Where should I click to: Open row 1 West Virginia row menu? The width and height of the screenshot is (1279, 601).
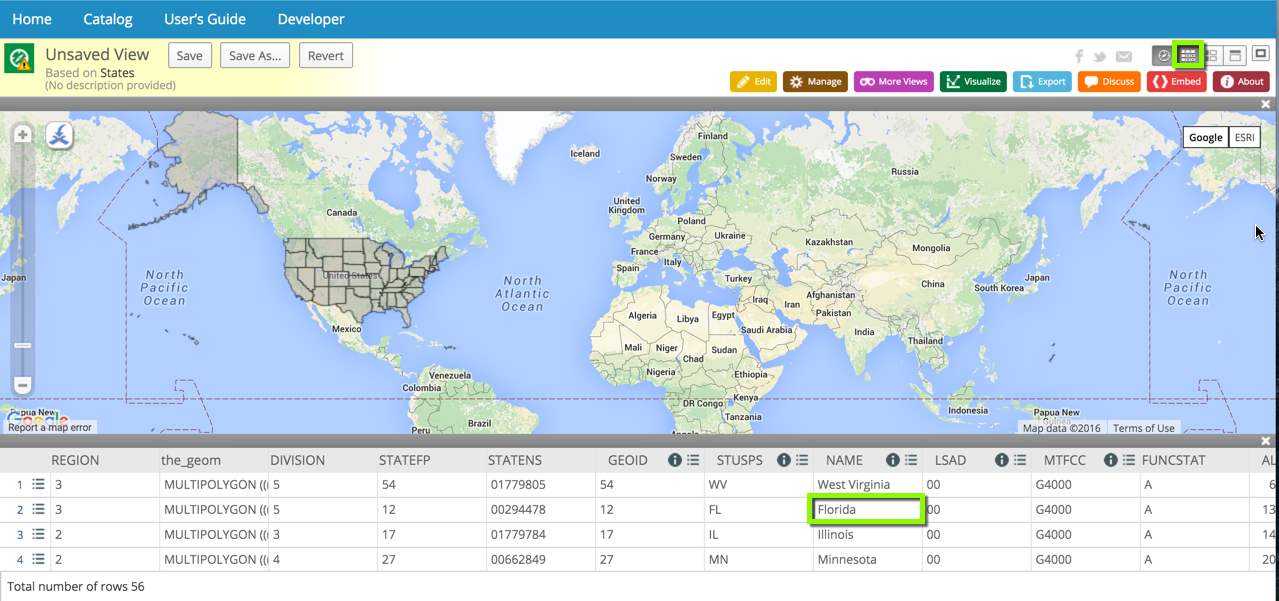[38, 484]
